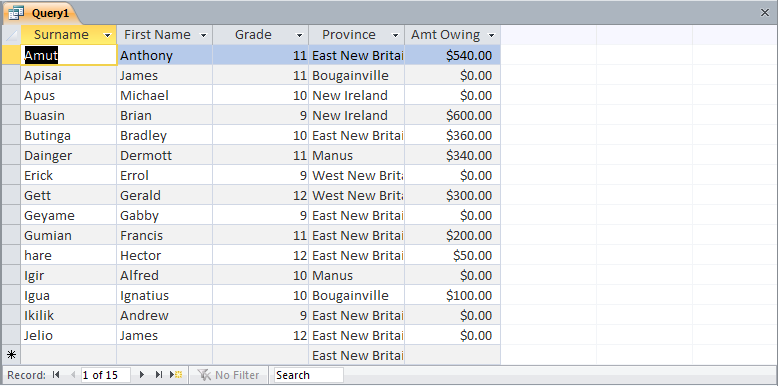778x386 pixels.
Task: Click the Surname cell Igua
Action: pos(69,295)
